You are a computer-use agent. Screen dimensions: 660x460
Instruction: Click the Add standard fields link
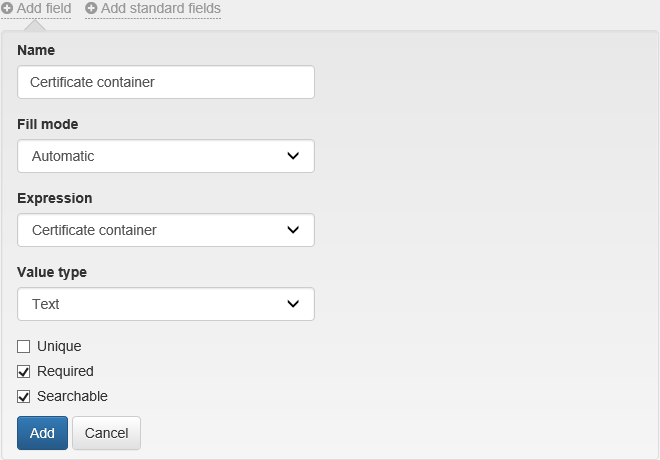pyautogui.click(x=160, y=8)
